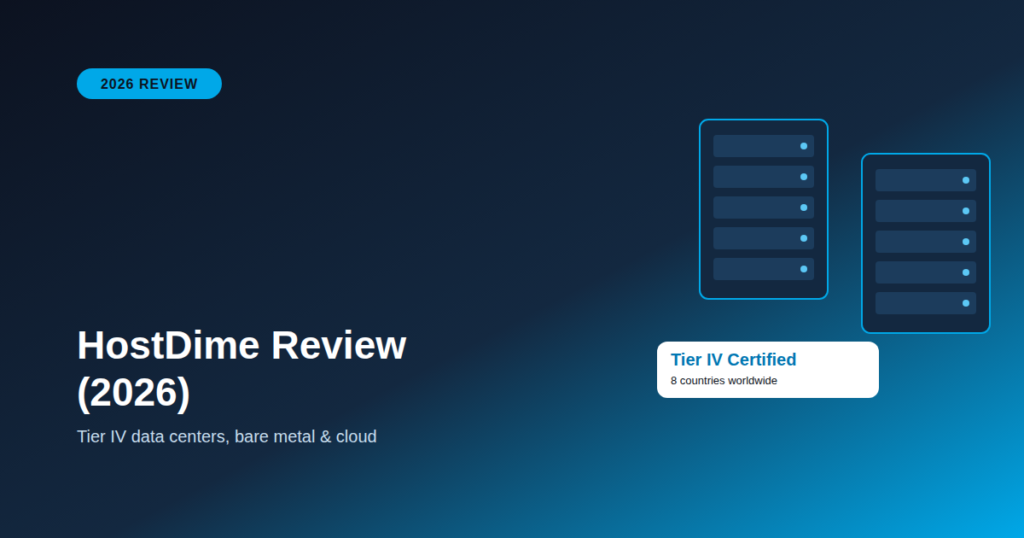The width and height of the screenshot is (1024, 538).
Task: Select top server slot in left rack
Action: (x=763, y=146)
